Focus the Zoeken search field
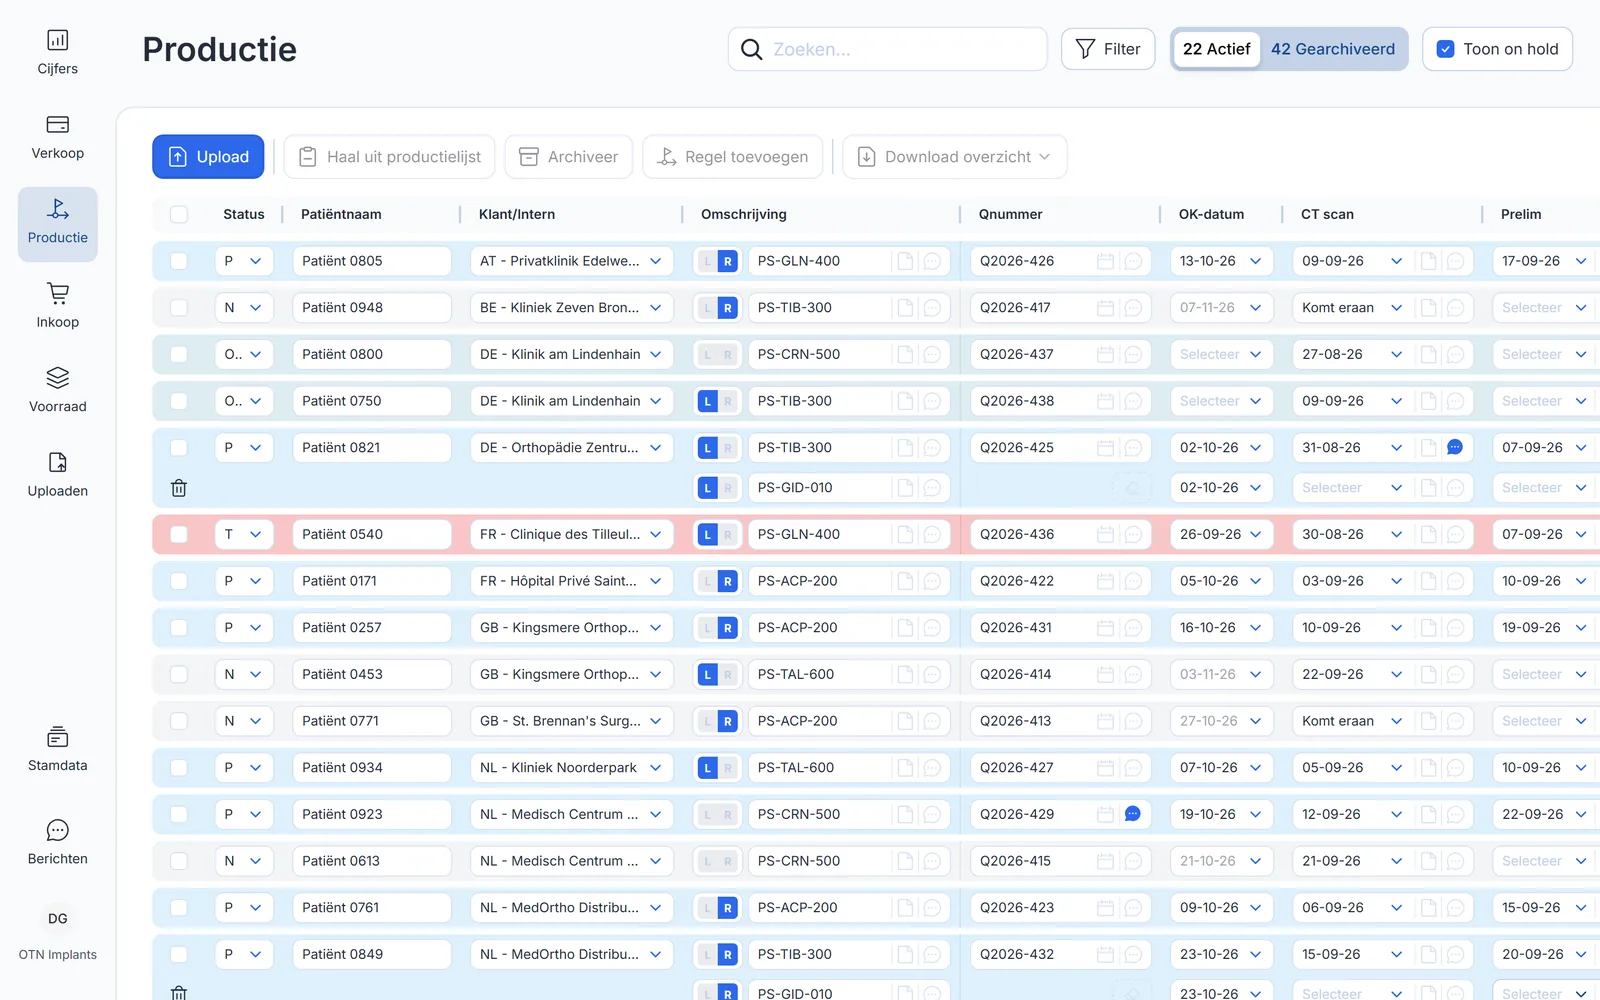Viewport: 1600px width, 1000px height. tap(888, 49)
